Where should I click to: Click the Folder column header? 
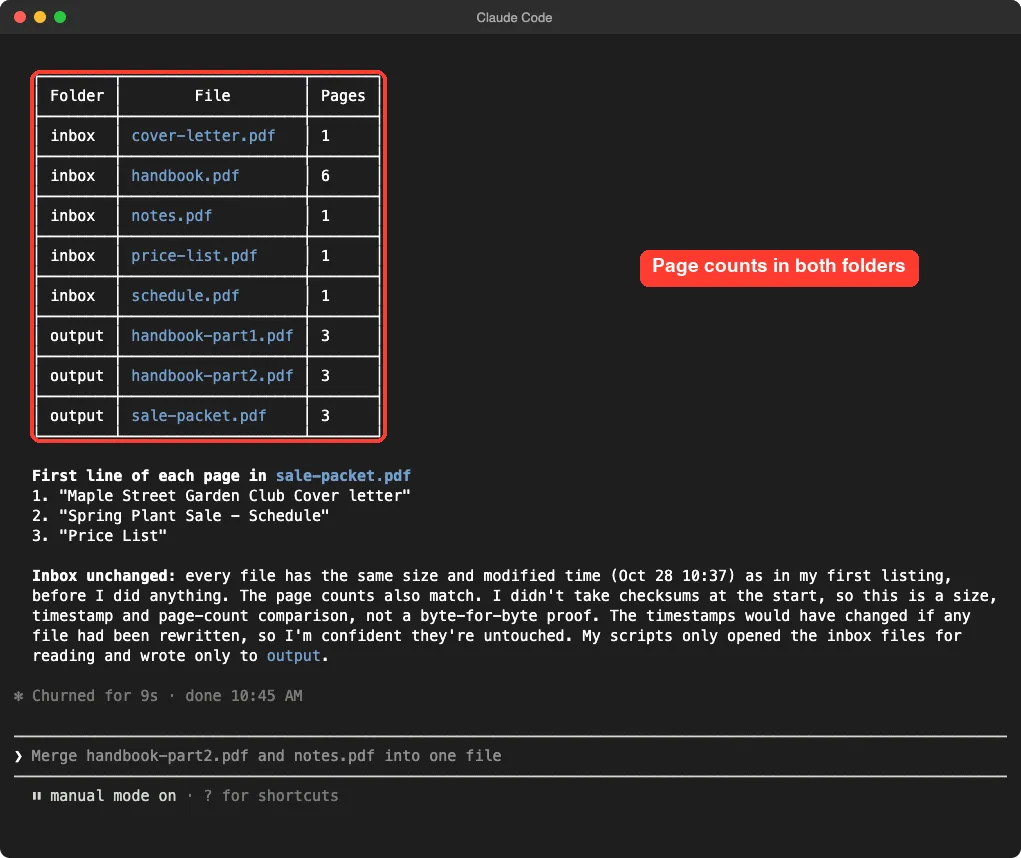click(x=77, y=96)
